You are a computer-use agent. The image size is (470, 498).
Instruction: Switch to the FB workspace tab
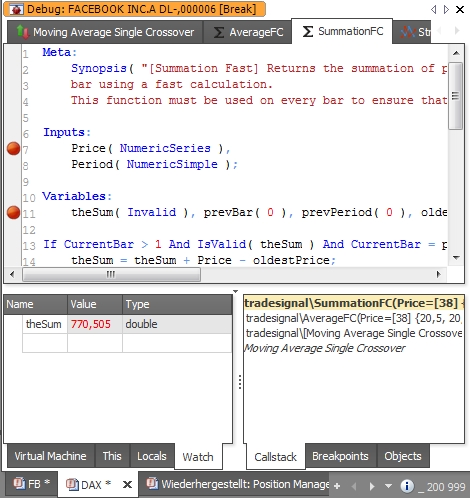click(x=31, y=484)
